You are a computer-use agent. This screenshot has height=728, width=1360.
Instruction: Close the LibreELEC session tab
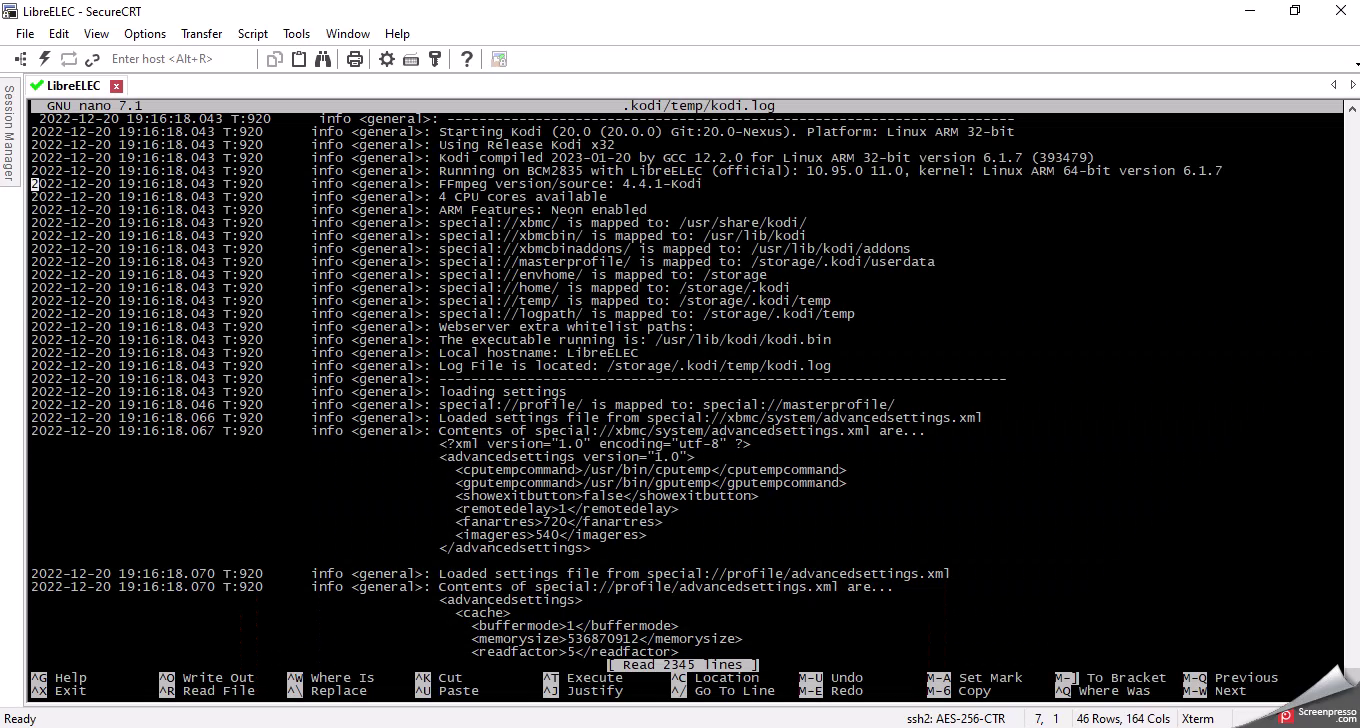(x=116, y=86)
